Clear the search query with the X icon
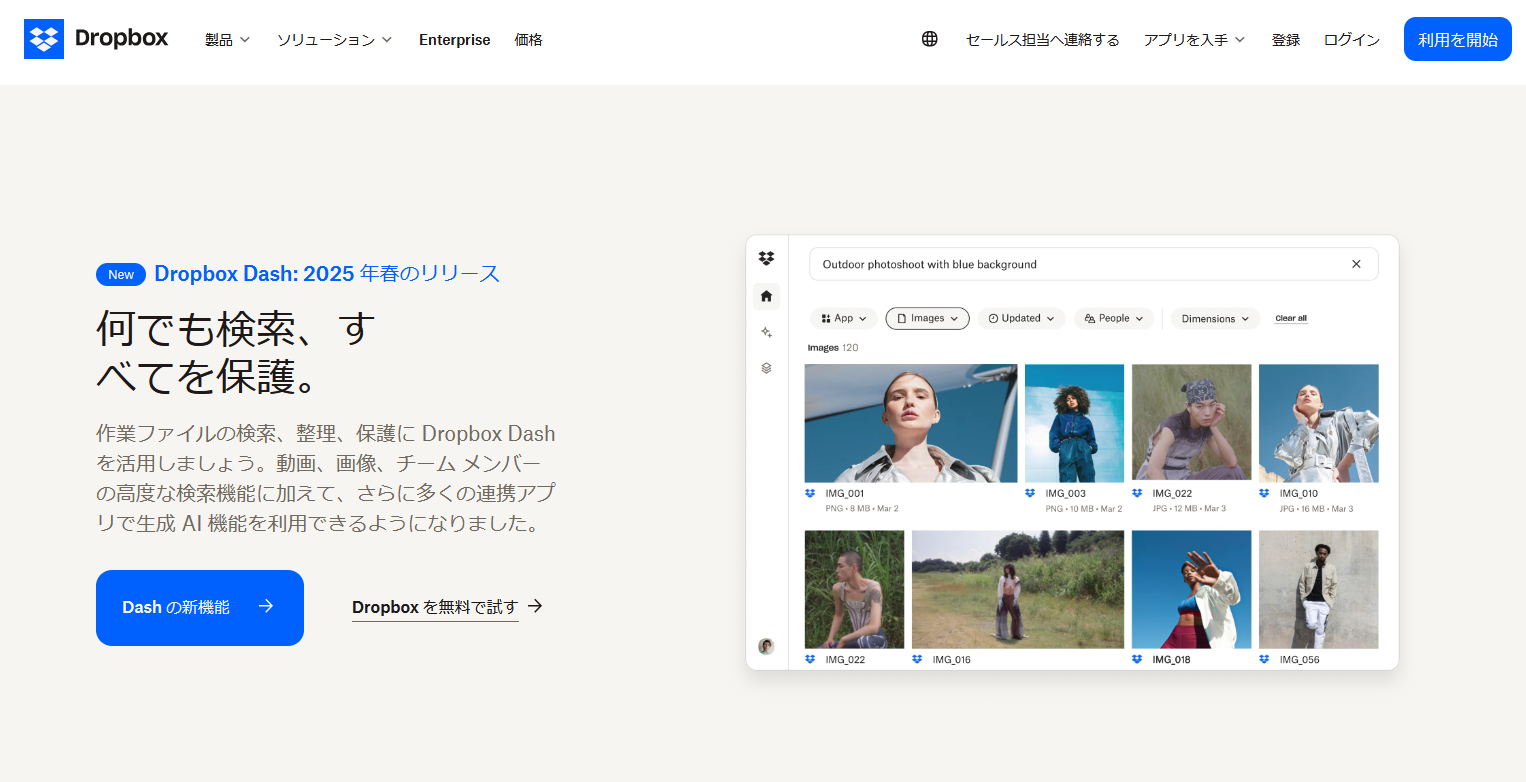This screenshot has width=1526, height=782. pos(1356,263)
